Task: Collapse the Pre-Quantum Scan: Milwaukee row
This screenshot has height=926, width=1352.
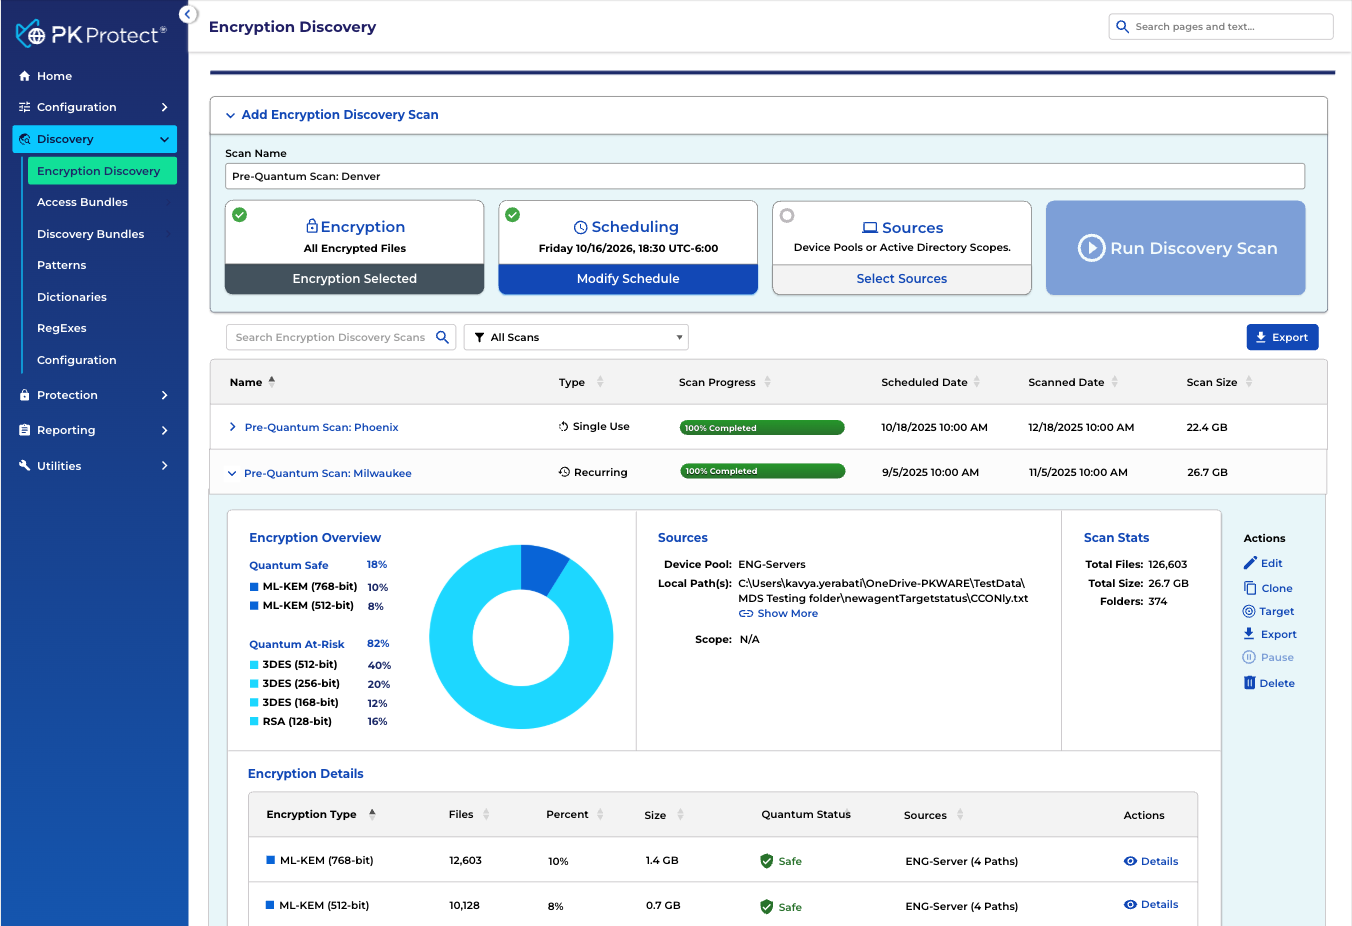Action: point(232,473)
